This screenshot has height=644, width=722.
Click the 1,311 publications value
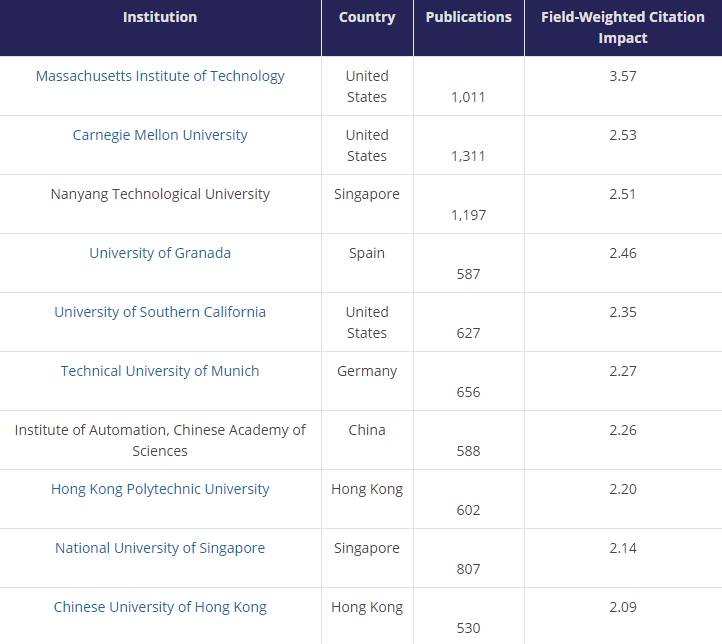click(468, 156)
